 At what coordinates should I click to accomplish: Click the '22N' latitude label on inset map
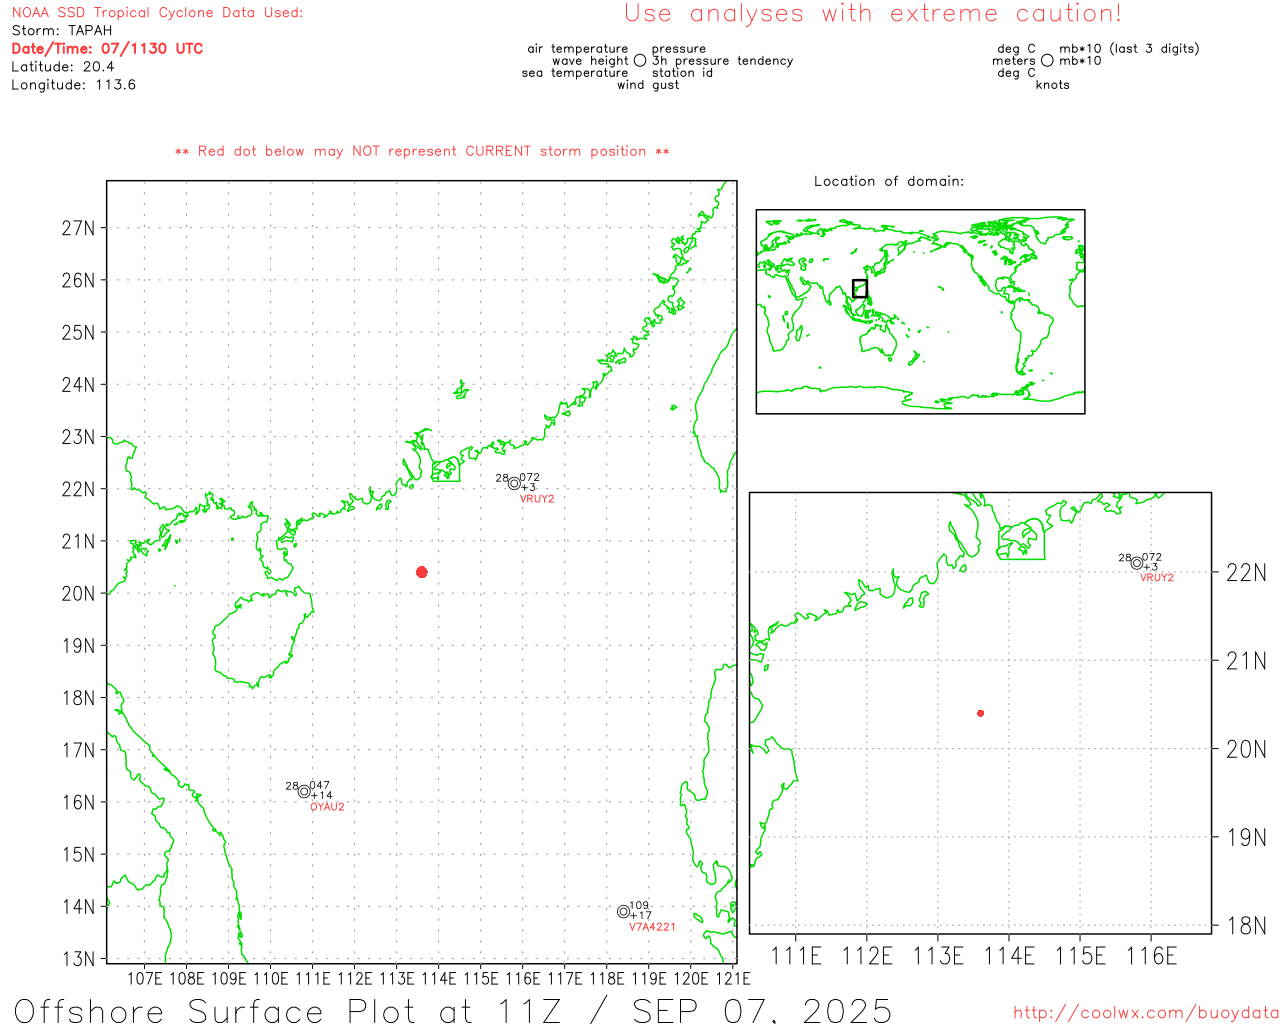1246,573
